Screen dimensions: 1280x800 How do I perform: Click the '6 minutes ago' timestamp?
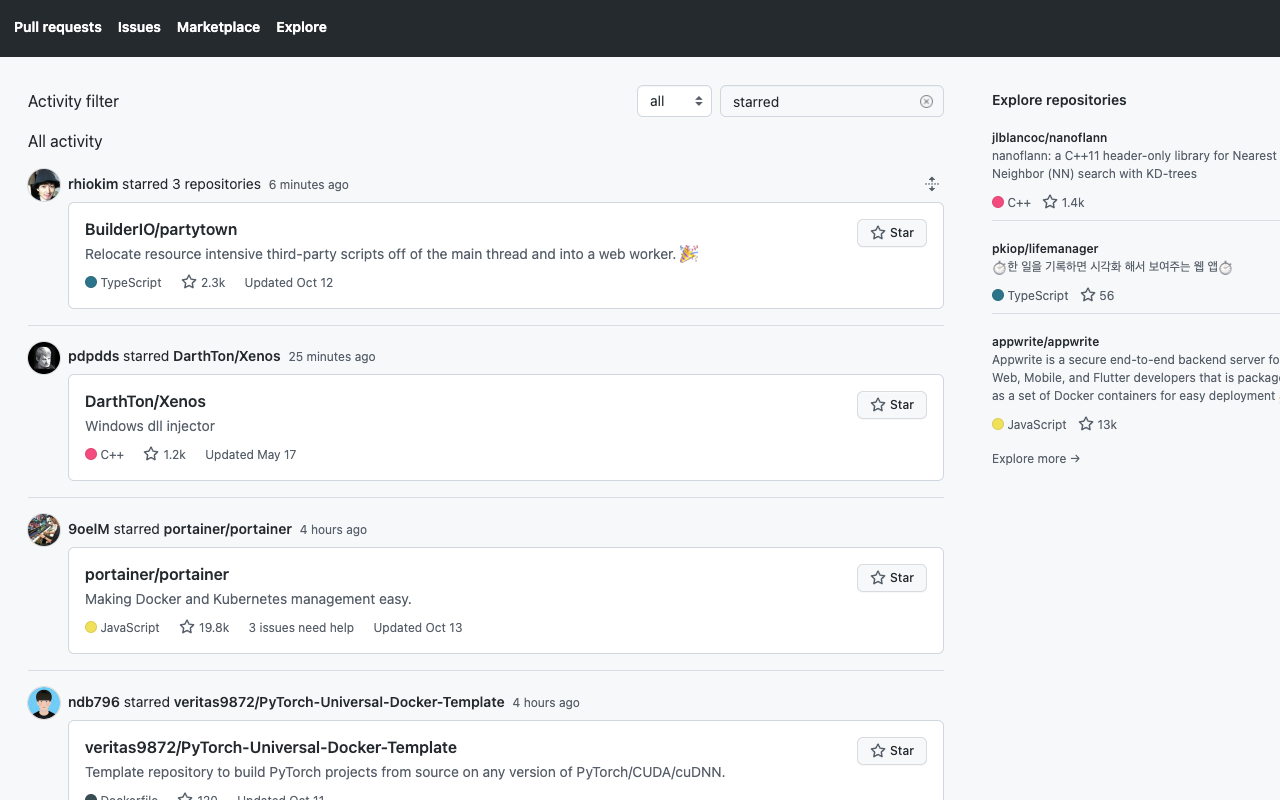point(309,185)
